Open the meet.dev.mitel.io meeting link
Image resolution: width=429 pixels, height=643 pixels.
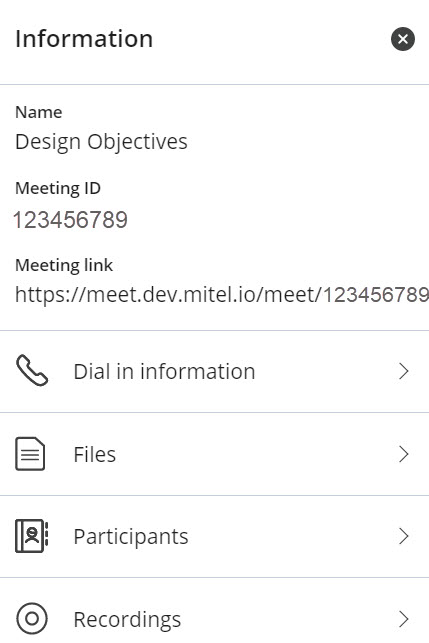point(222,294)
